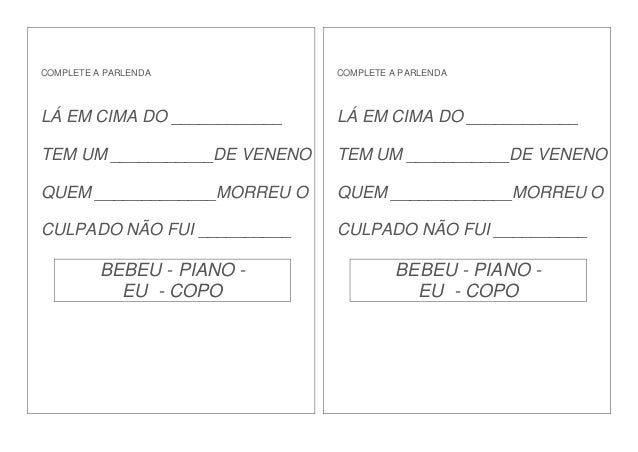Click DE VENENO text in the right card
The height and width of the screenshot is (452, 638).
(559, 156)
